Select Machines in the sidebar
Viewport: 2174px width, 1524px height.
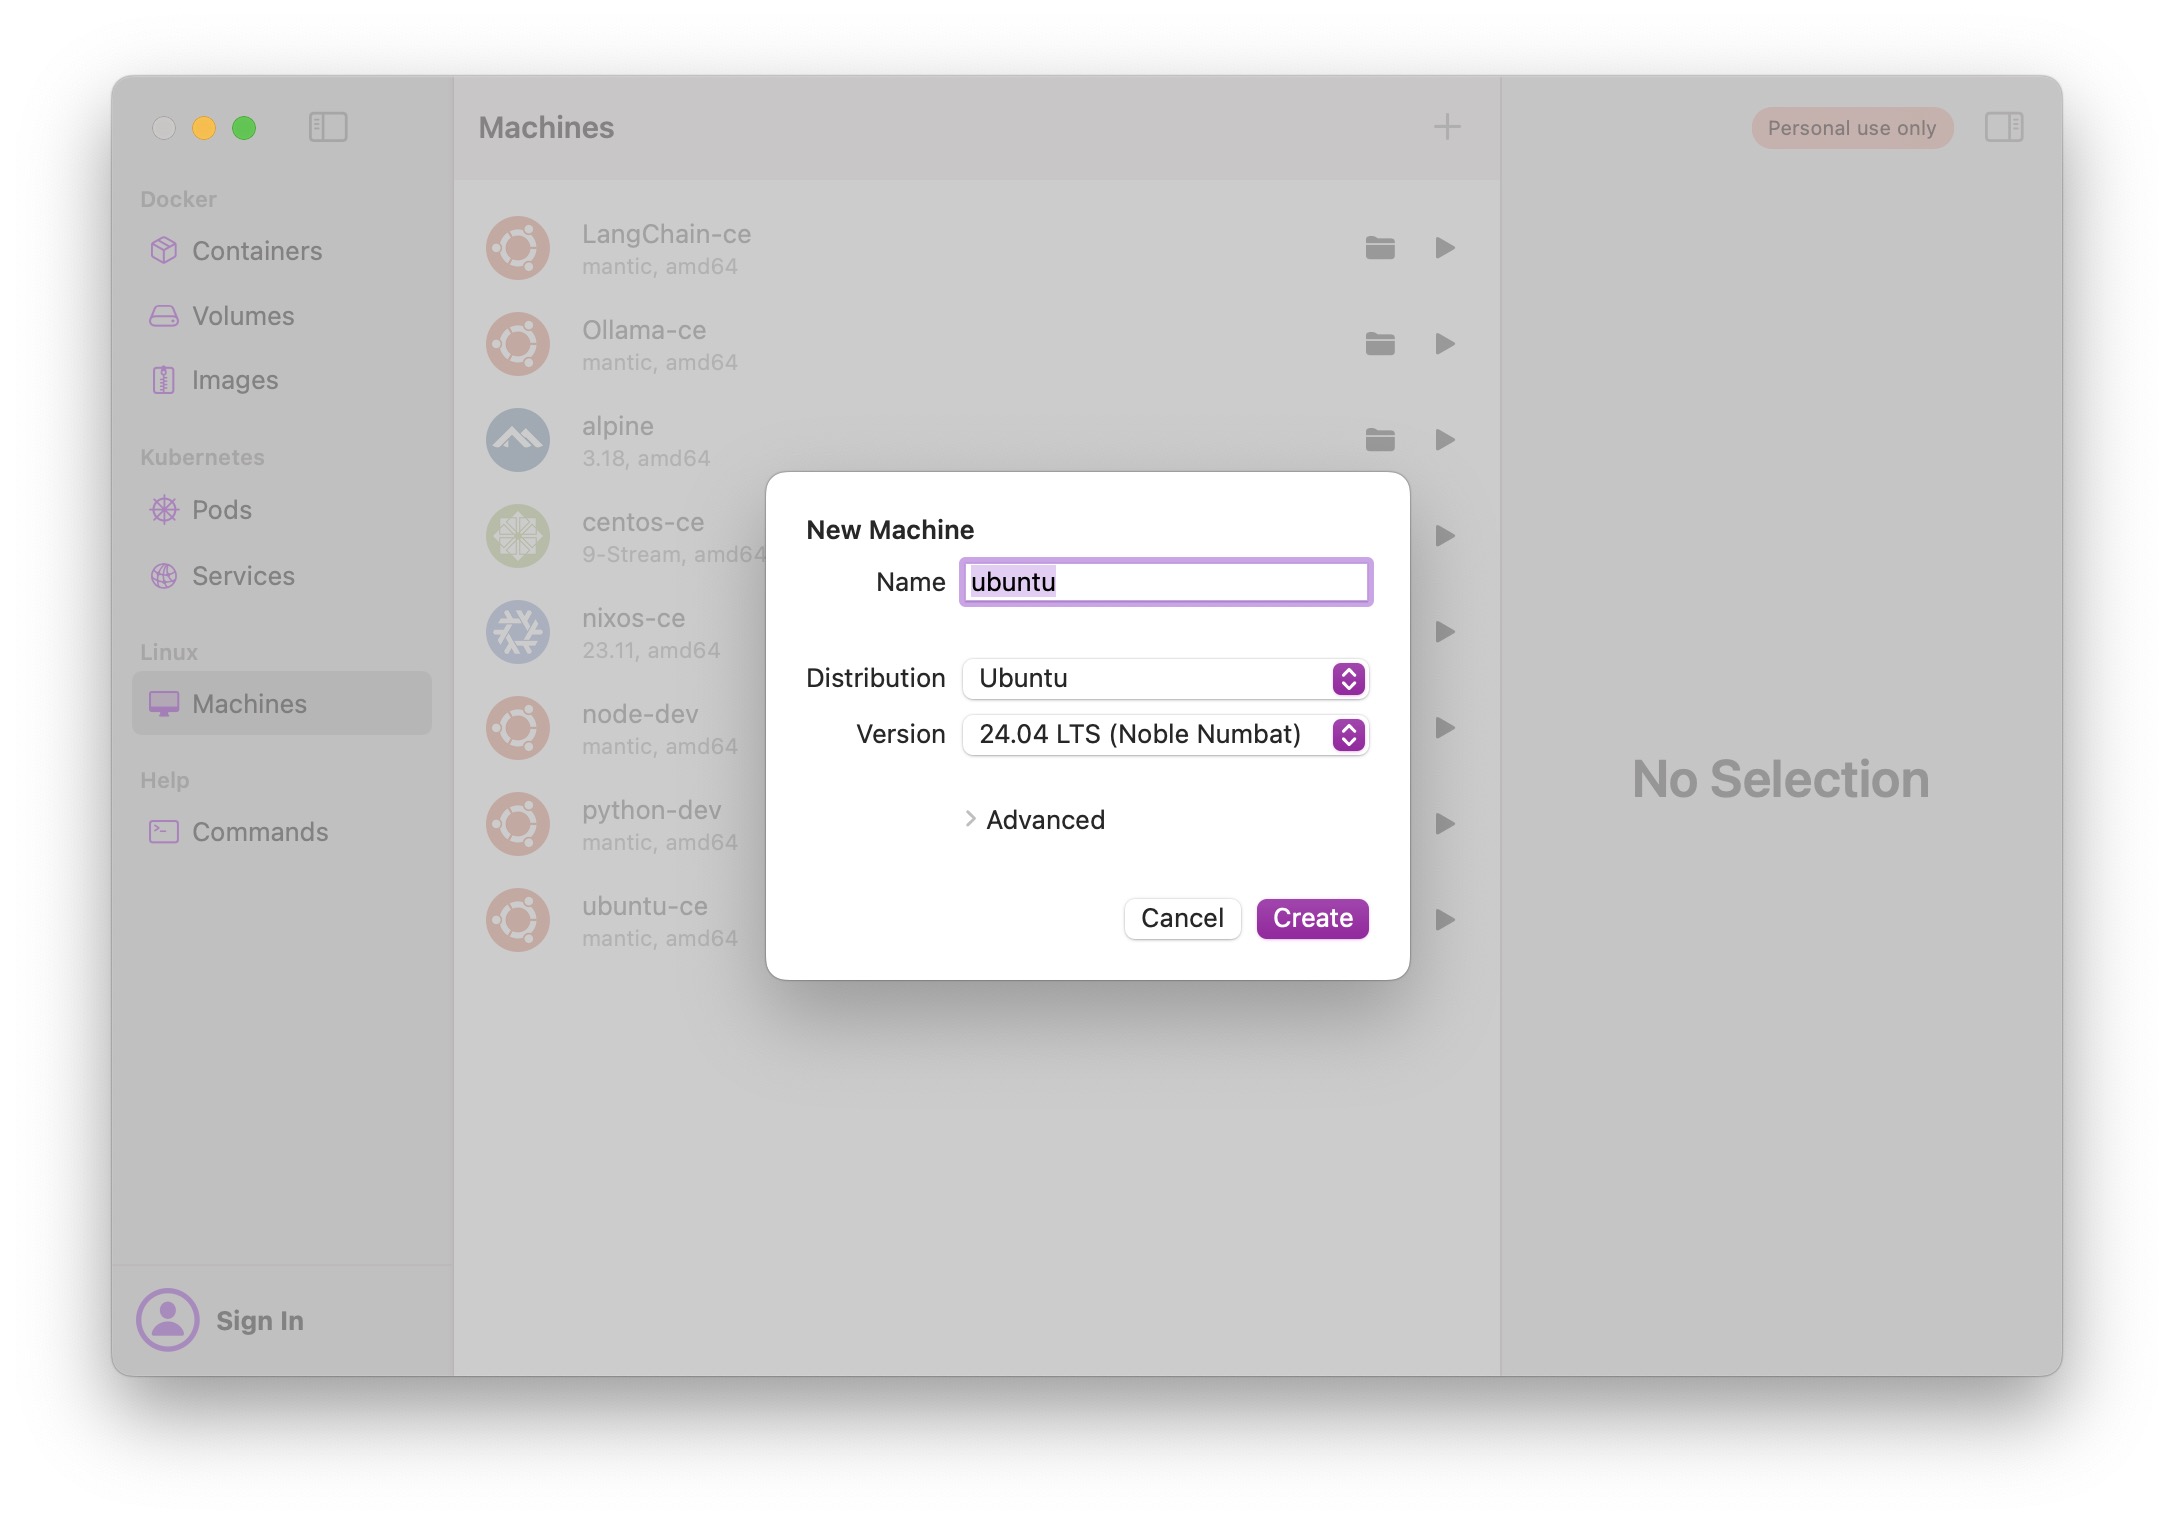pos(282,704)
